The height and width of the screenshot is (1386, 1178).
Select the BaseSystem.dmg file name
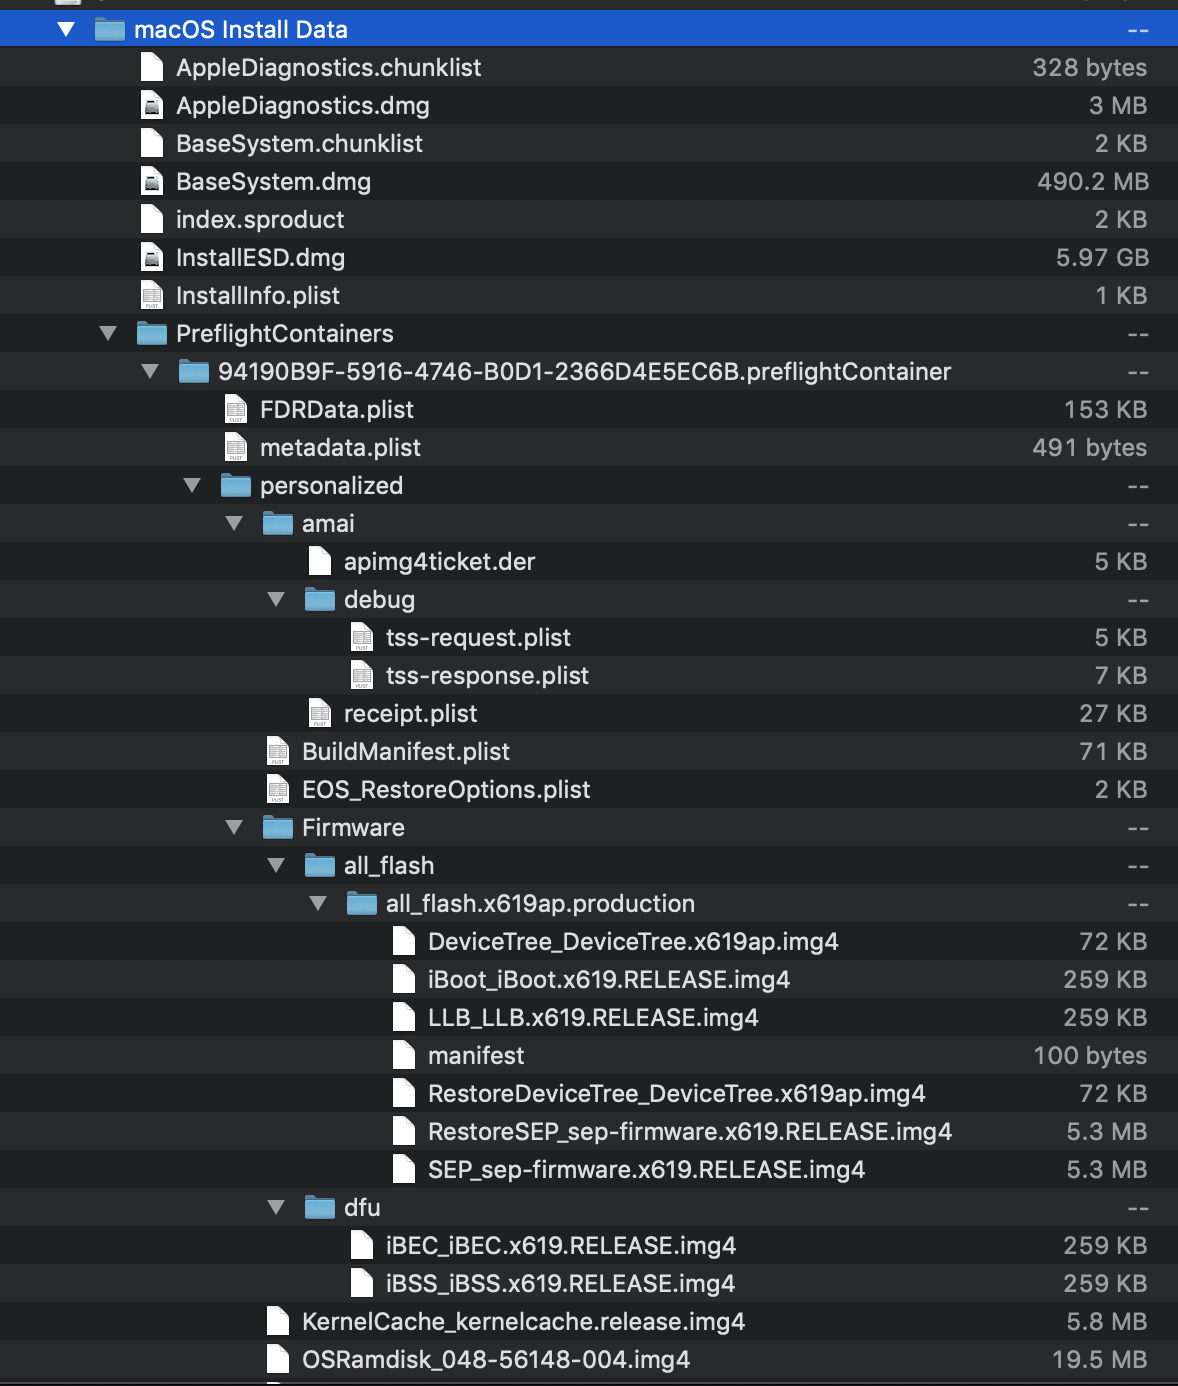tap(273, 182)
